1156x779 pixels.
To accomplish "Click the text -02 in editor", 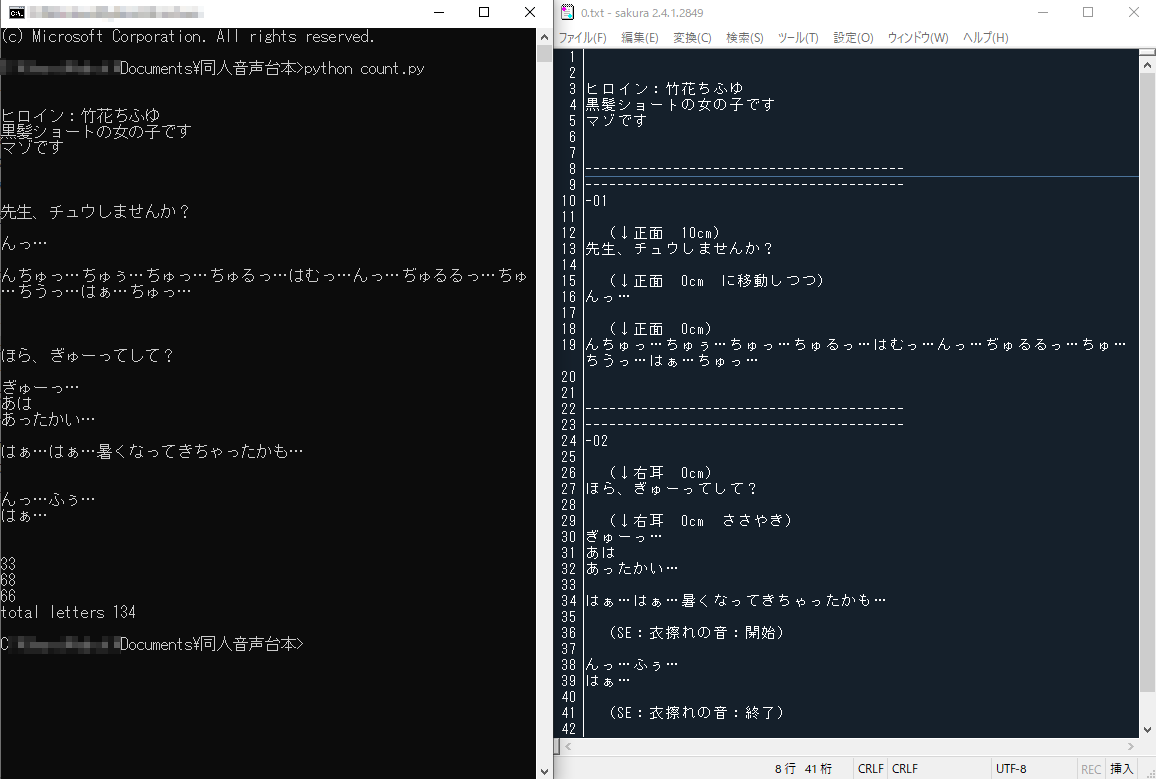I will click(596, 441).
